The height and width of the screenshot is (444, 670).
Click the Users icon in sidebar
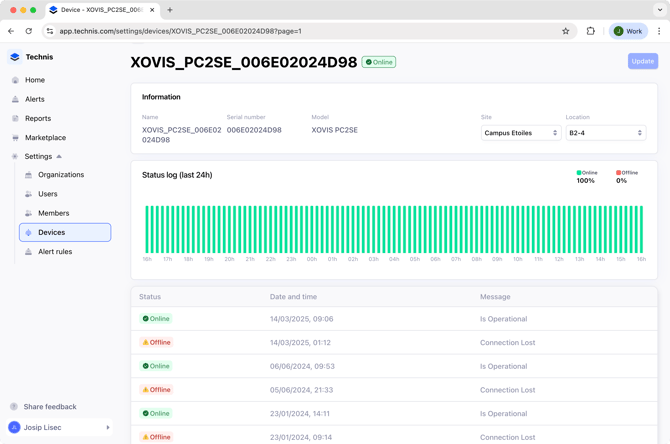[x=29, y=194]
